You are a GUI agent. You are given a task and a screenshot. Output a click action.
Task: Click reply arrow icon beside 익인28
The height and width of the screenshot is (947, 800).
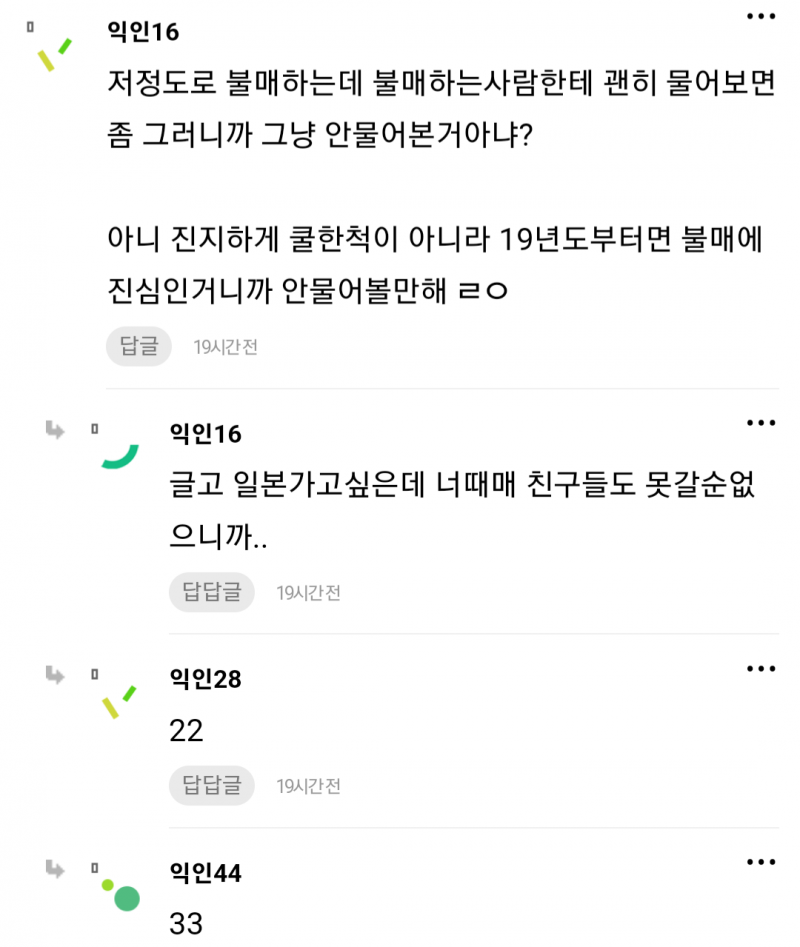point(55,675)
